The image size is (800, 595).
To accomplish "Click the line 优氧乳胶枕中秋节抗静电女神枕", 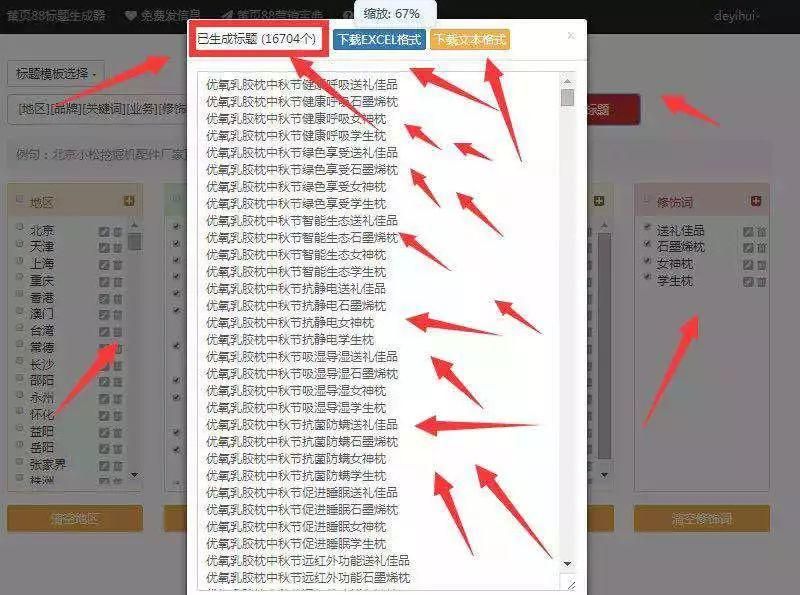I will (290, 323).
